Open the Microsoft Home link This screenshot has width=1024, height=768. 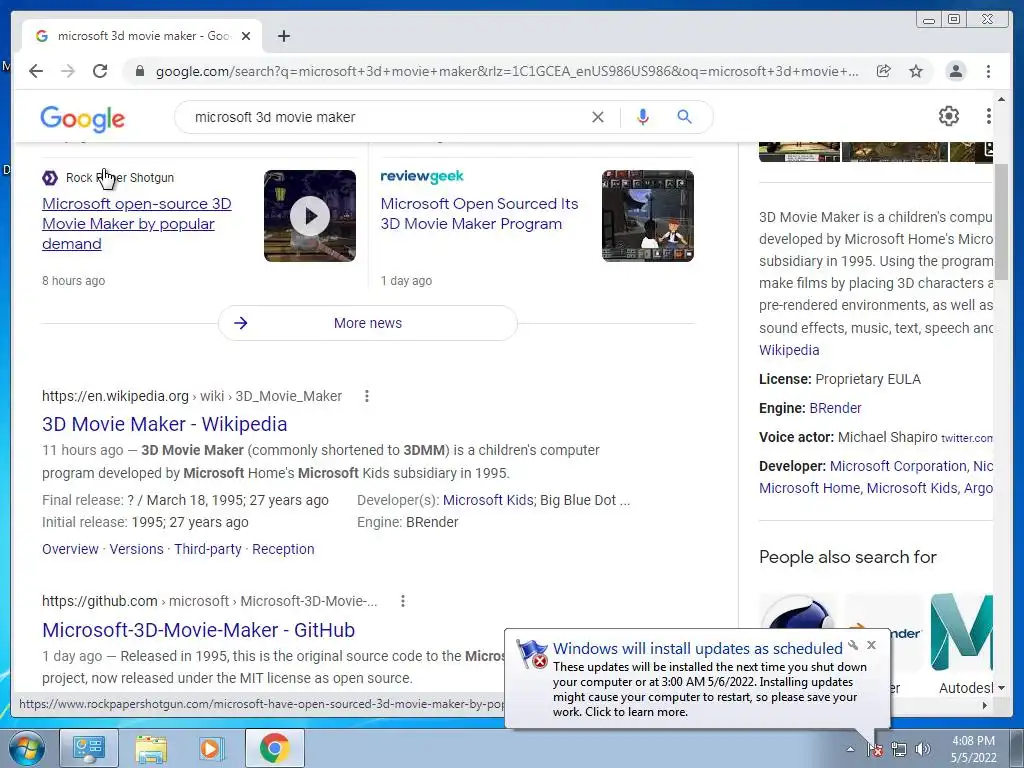coord(809,488)
